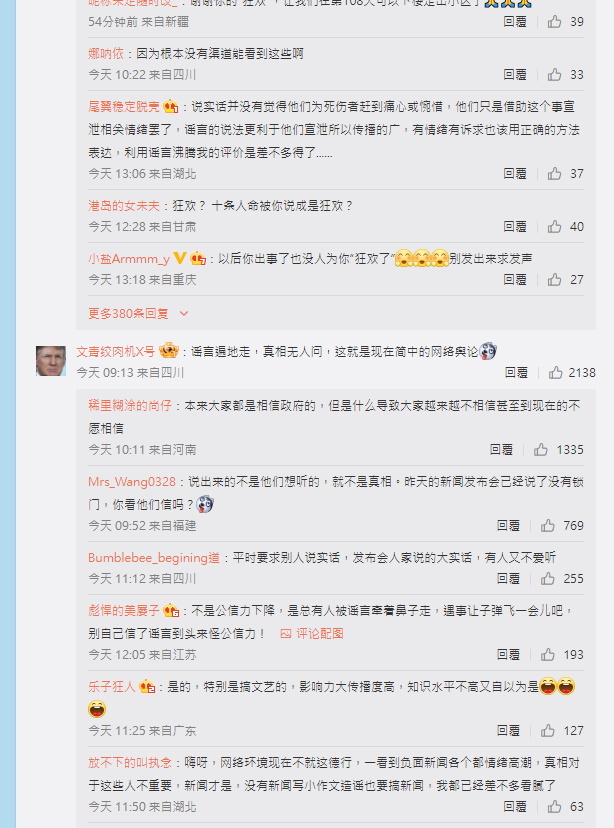Open the 评论配图 comment image
The width and height of the screenshot is (614, 828).
pos(312,633)
